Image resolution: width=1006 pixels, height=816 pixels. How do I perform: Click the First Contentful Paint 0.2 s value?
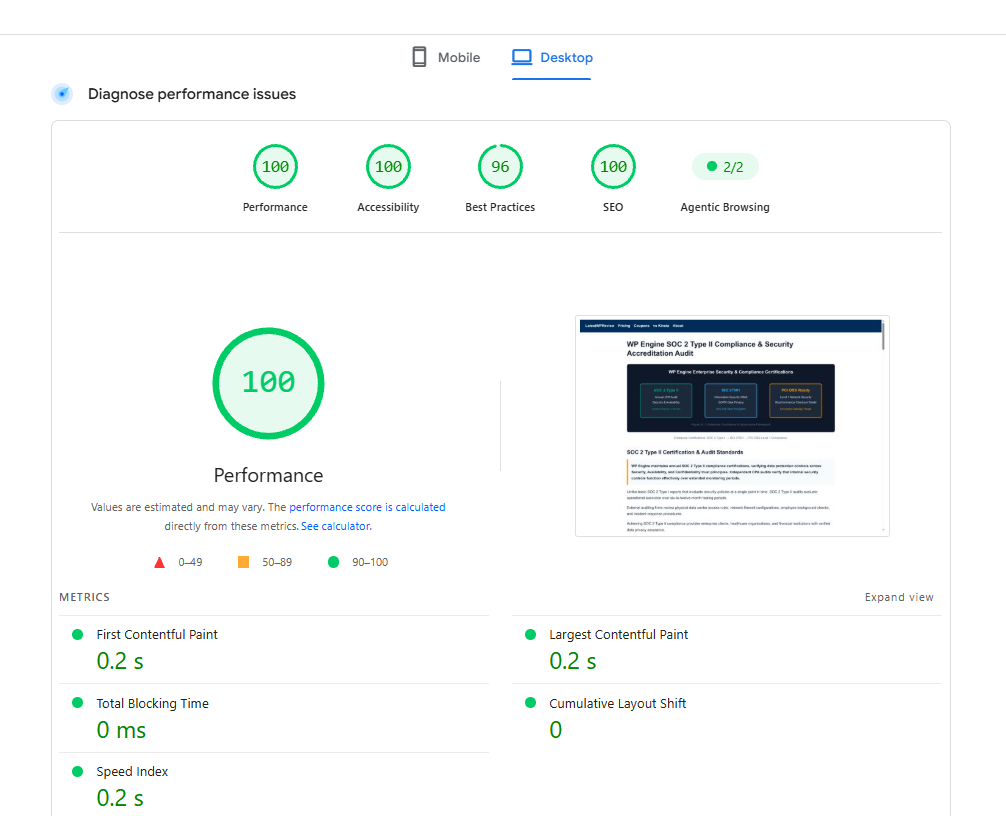click(120, 661)
